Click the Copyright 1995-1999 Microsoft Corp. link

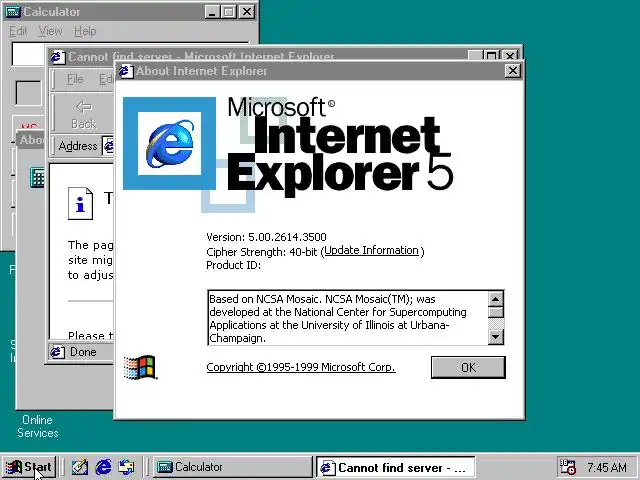(301, 367)
